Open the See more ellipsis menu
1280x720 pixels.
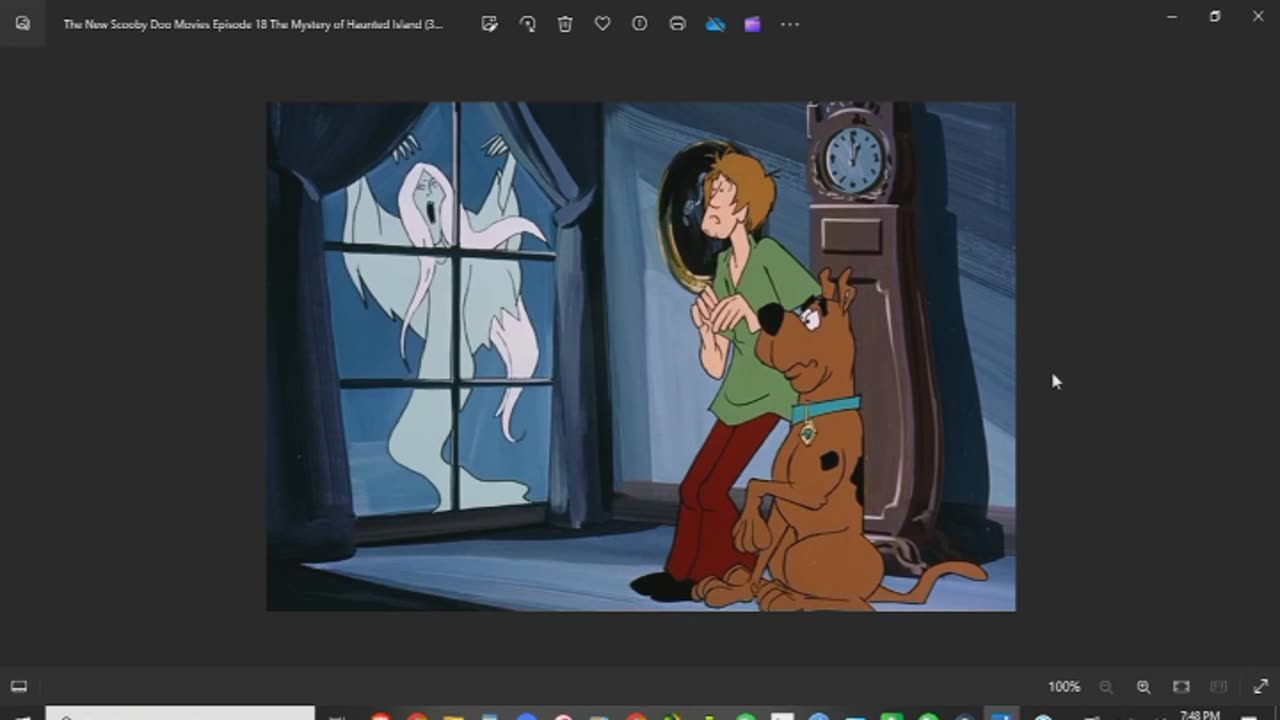pos(790,24)
